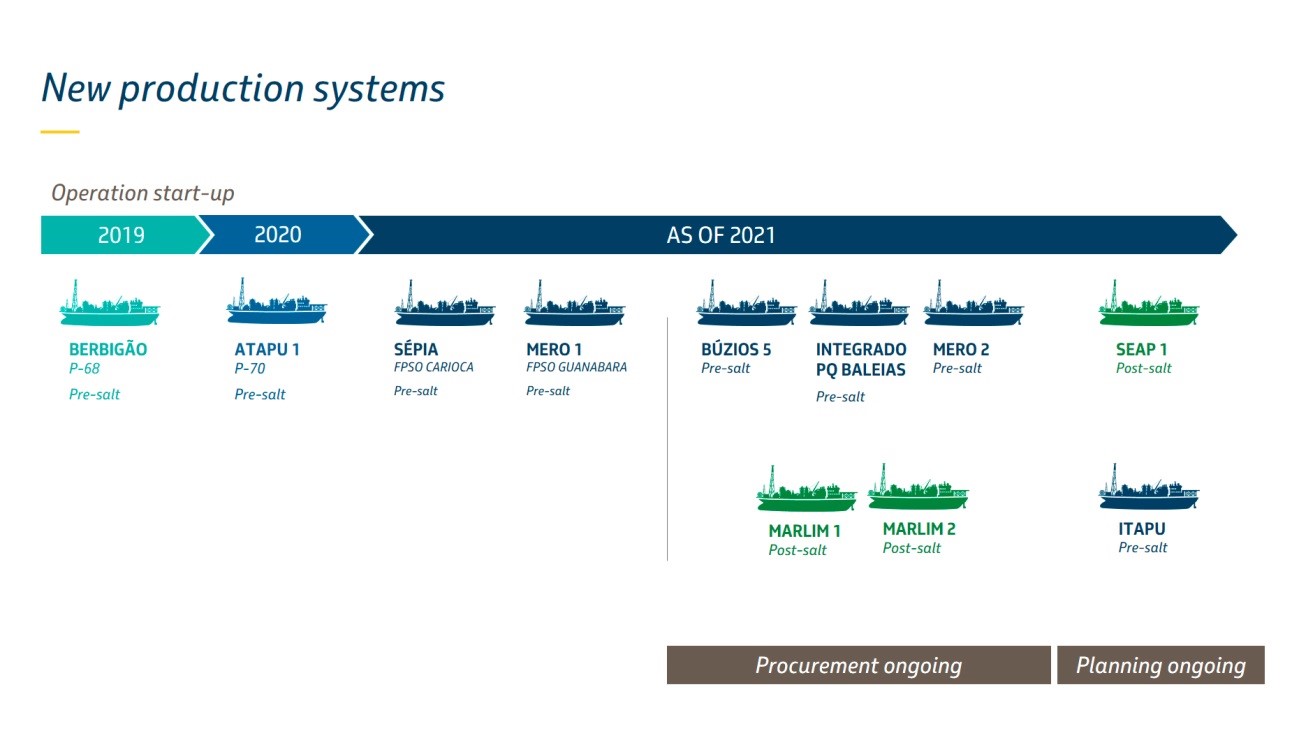Viewport: 1299px width, 754px height.
Task: Click the Mero 2 ship icon
Action: click(x=973, y=303)
